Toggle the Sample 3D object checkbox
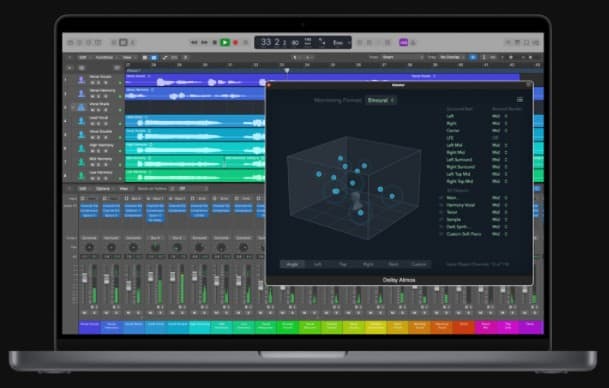This screenshot has width=609, height=388. tap(441, 219)
